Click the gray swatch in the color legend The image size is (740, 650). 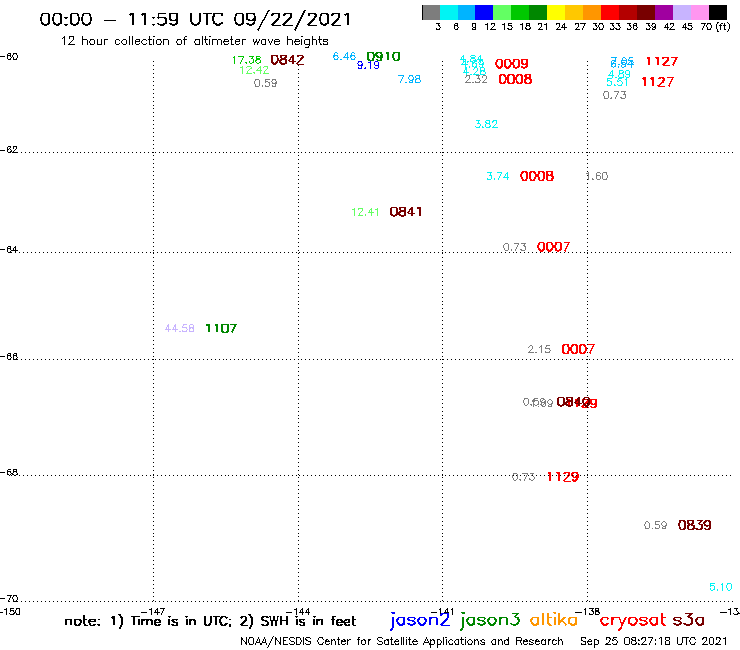pyautogui.click(x=431, y=12)
